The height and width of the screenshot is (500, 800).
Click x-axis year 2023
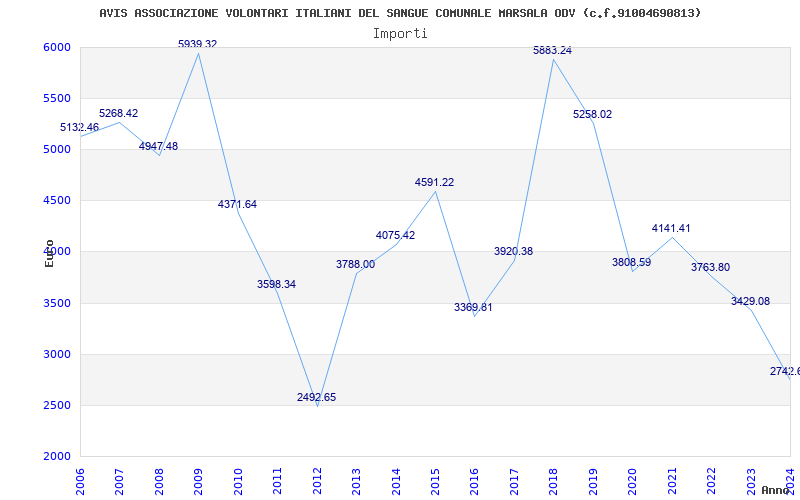pos(751,481)
